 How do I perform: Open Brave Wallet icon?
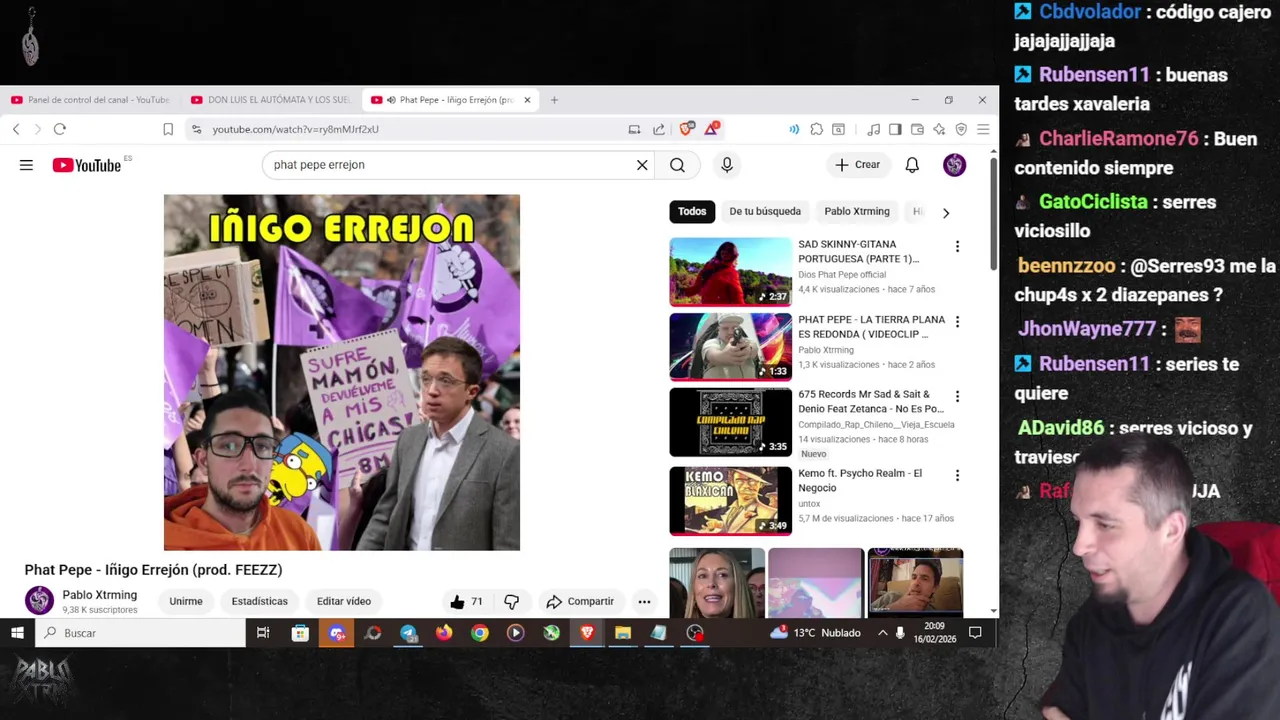917,129
